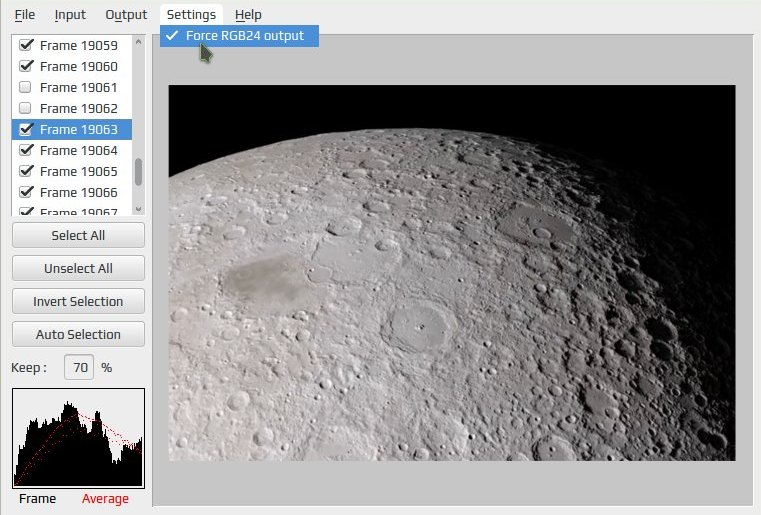Image resolution: width=761 pixels, height=515 pixels.
Task: Click the Select All button
Action: (78, 235)
